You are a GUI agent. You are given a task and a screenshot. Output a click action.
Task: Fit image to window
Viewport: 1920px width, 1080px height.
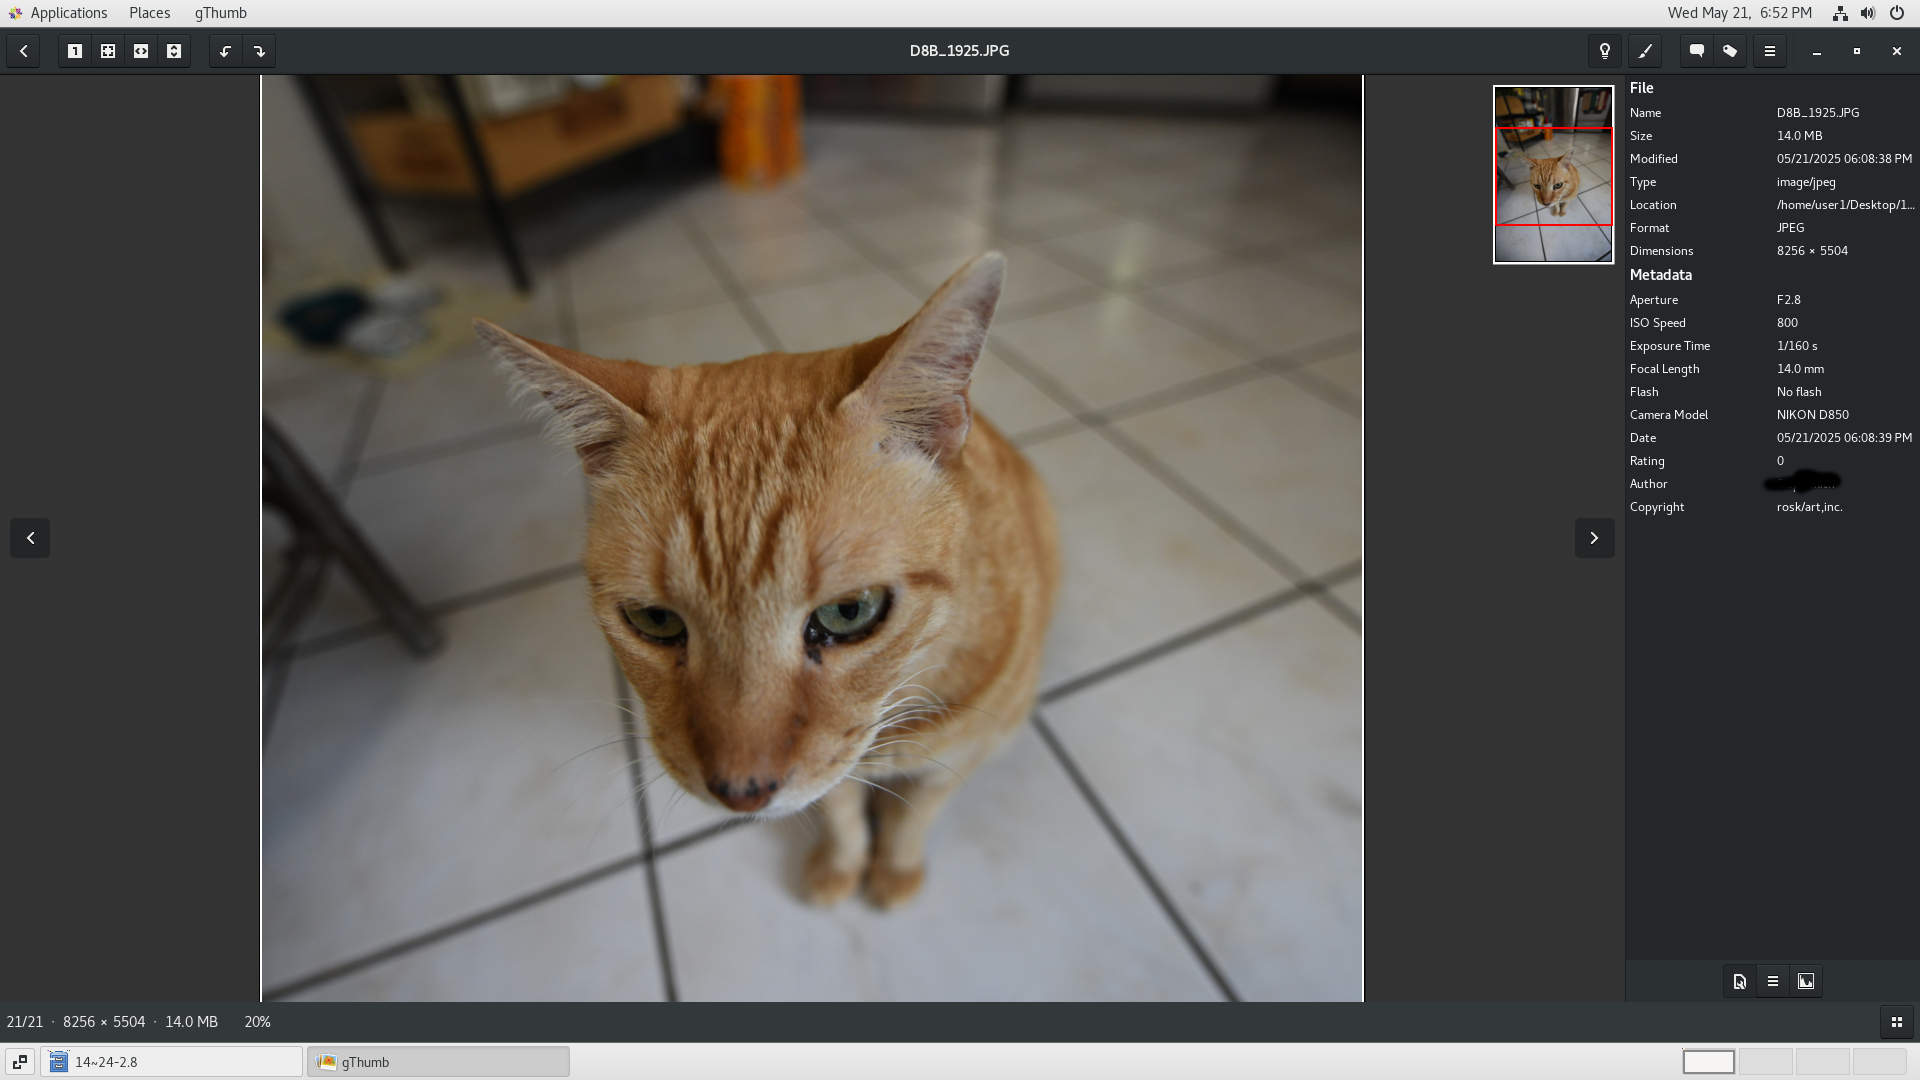click(108, 51)
